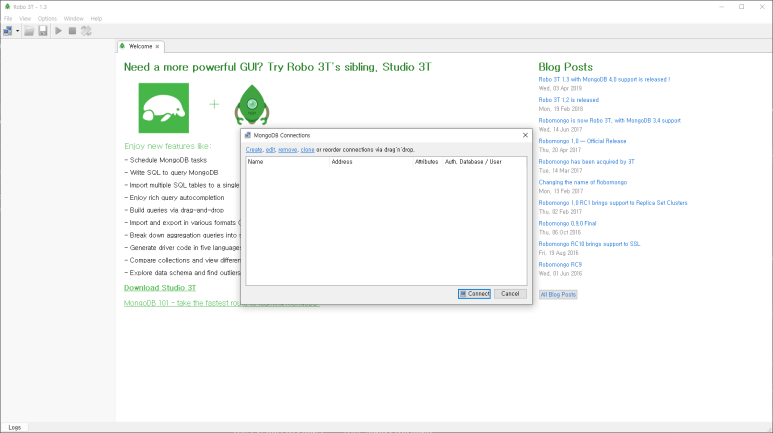This screenshot has height=433, width=773.
Task: Maximize the Robo 3T window
Action: (x=741, y=7)
